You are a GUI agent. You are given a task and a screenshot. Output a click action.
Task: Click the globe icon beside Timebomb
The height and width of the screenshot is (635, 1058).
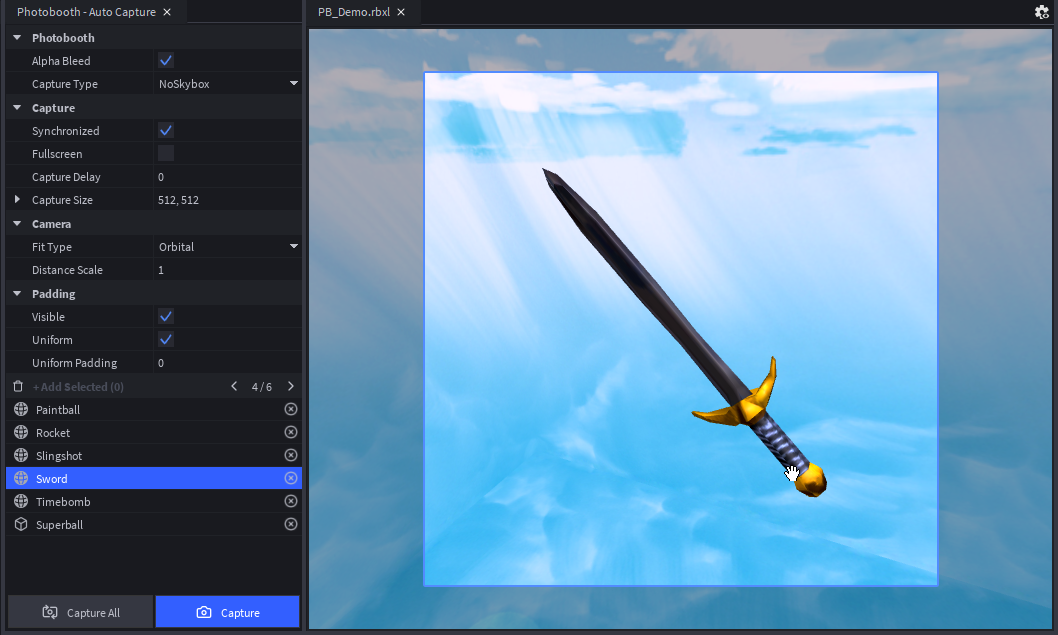pyautogui.click(x=21, y=501)
